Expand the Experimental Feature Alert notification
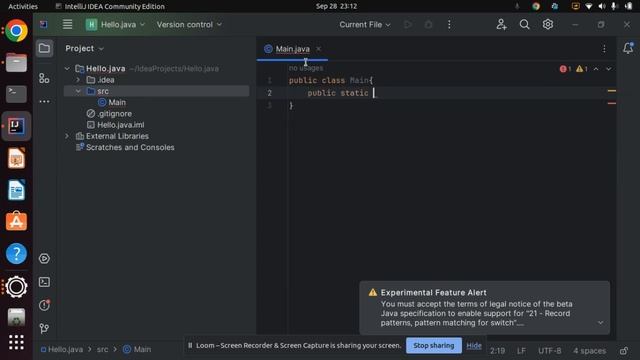Image resolution: width=640 pixels, height=360 pixels. point(600,322)
